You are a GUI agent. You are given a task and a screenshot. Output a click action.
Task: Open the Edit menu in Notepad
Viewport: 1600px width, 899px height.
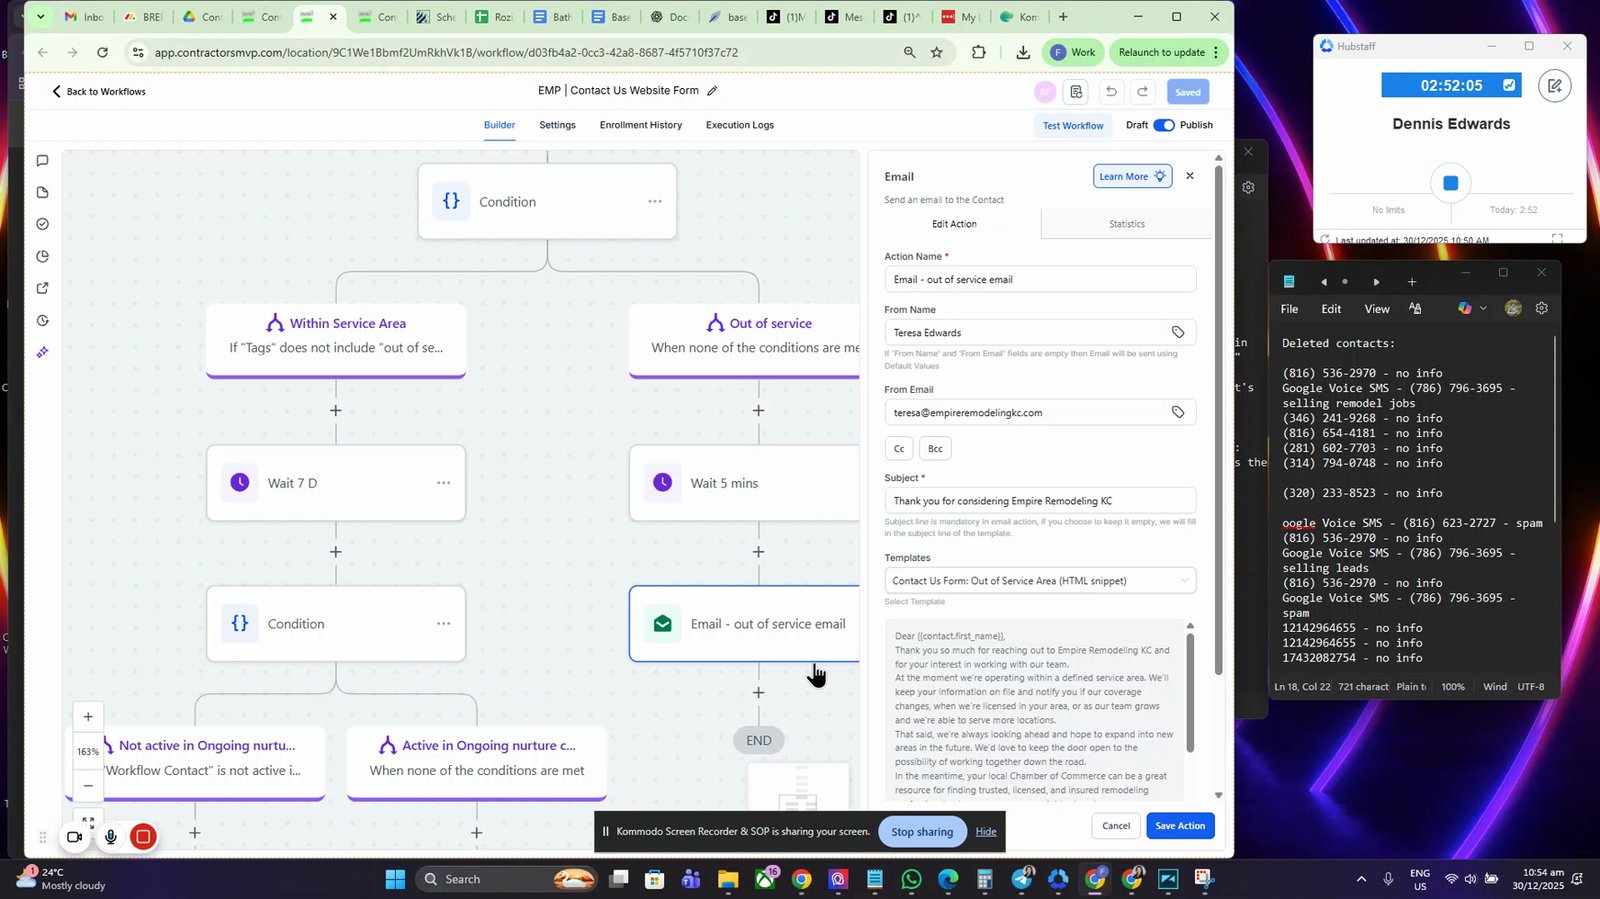point(1331,309)
